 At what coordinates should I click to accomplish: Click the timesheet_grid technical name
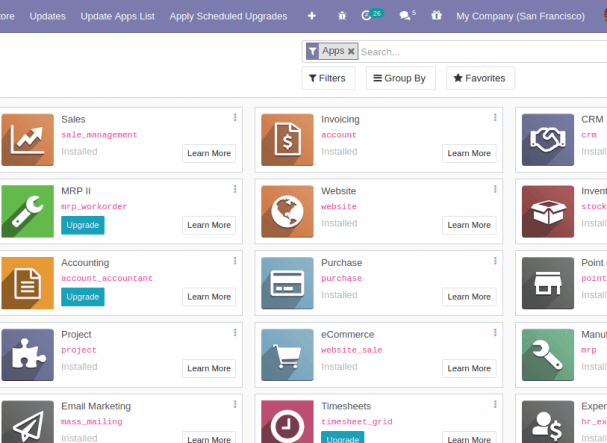click(x=357, y=422)
